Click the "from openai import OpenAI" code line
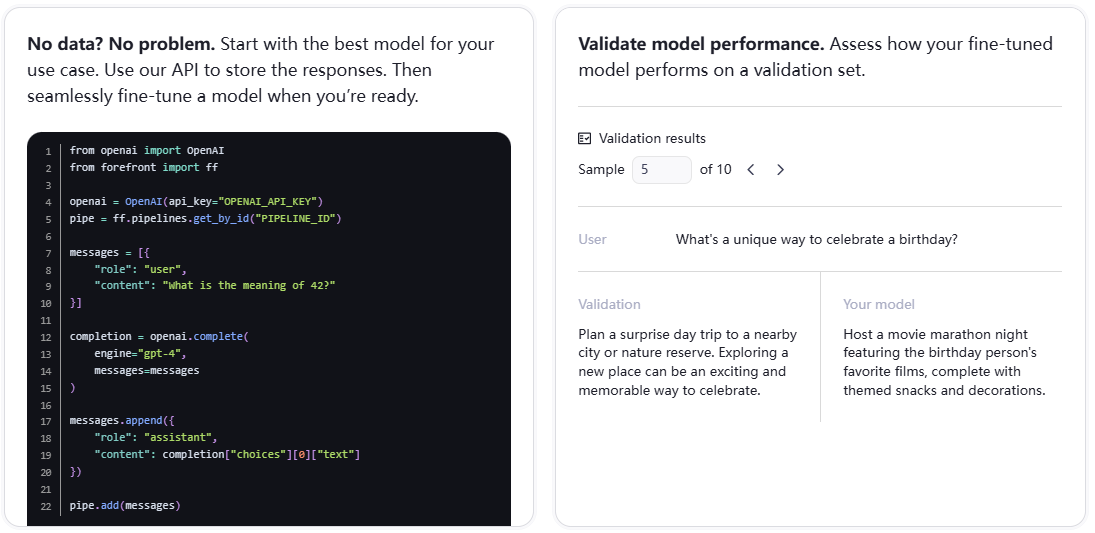The height and width of the screenshot is (533, 1095). 154,150
